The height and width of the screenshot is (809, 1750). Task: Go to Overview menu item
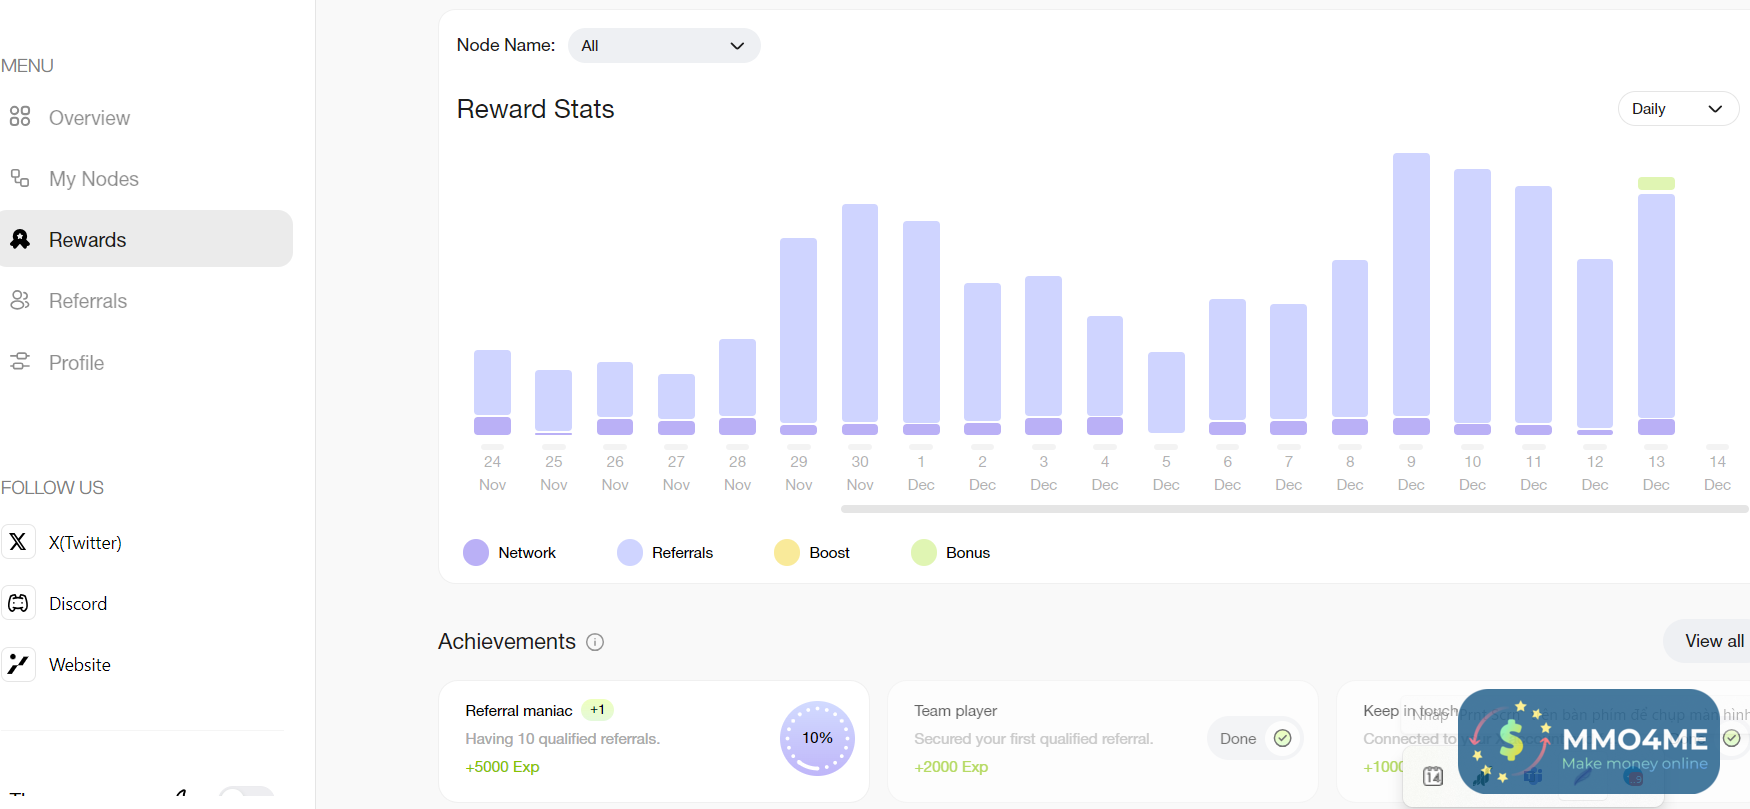(x=89, y=118)
